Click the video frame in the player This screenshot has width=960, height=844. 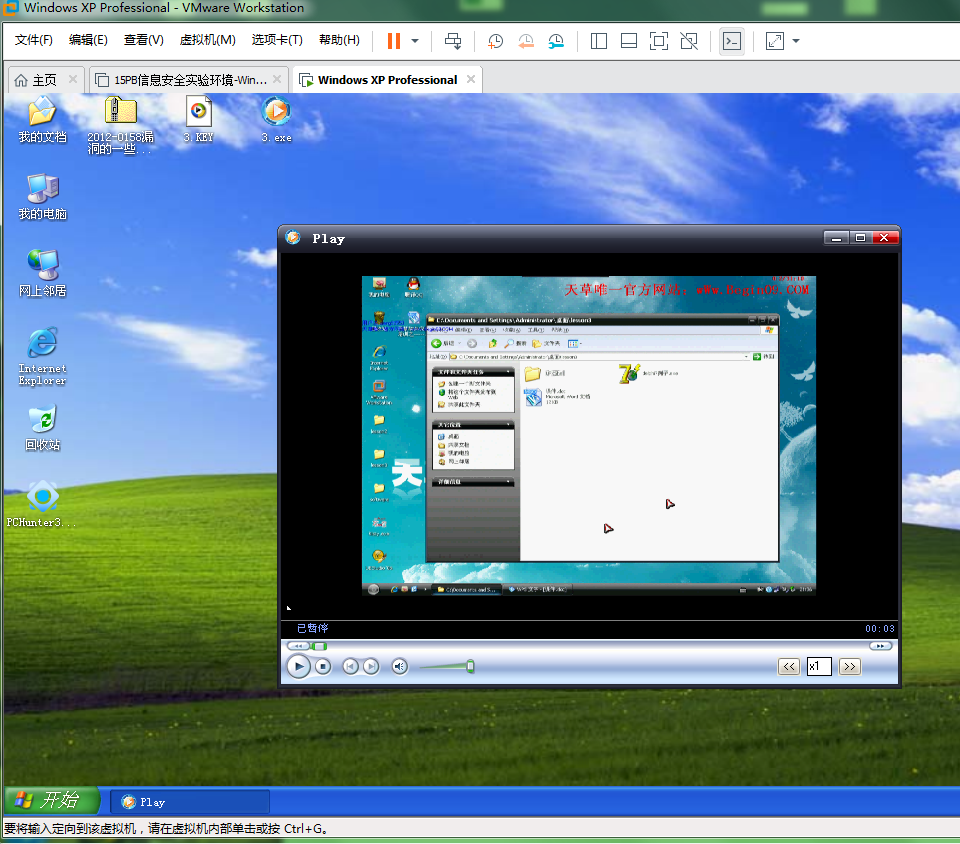588,436
